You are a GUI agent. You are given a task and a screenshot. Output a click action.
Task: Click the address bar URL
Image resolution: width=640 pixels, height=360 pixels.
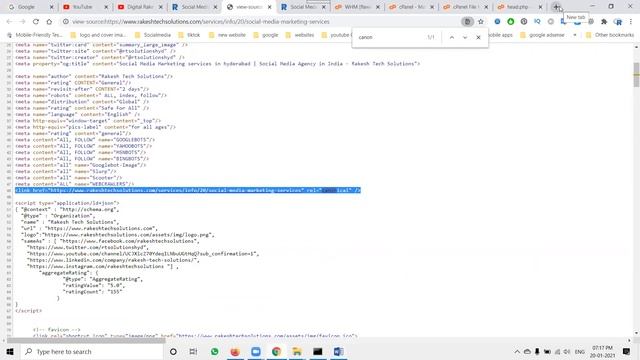point(201,22)
